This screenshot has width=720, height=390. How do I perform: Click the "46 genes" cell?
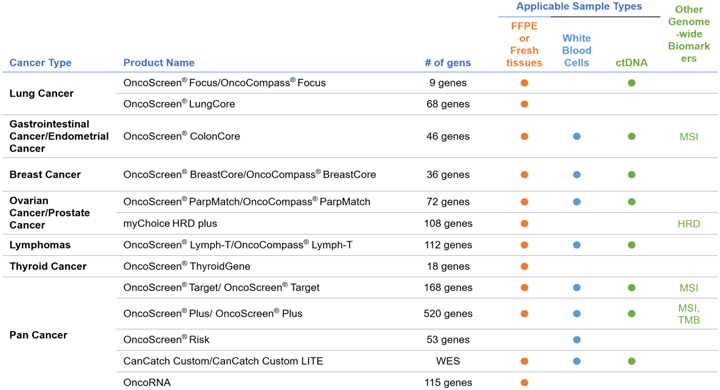(448, 136)
